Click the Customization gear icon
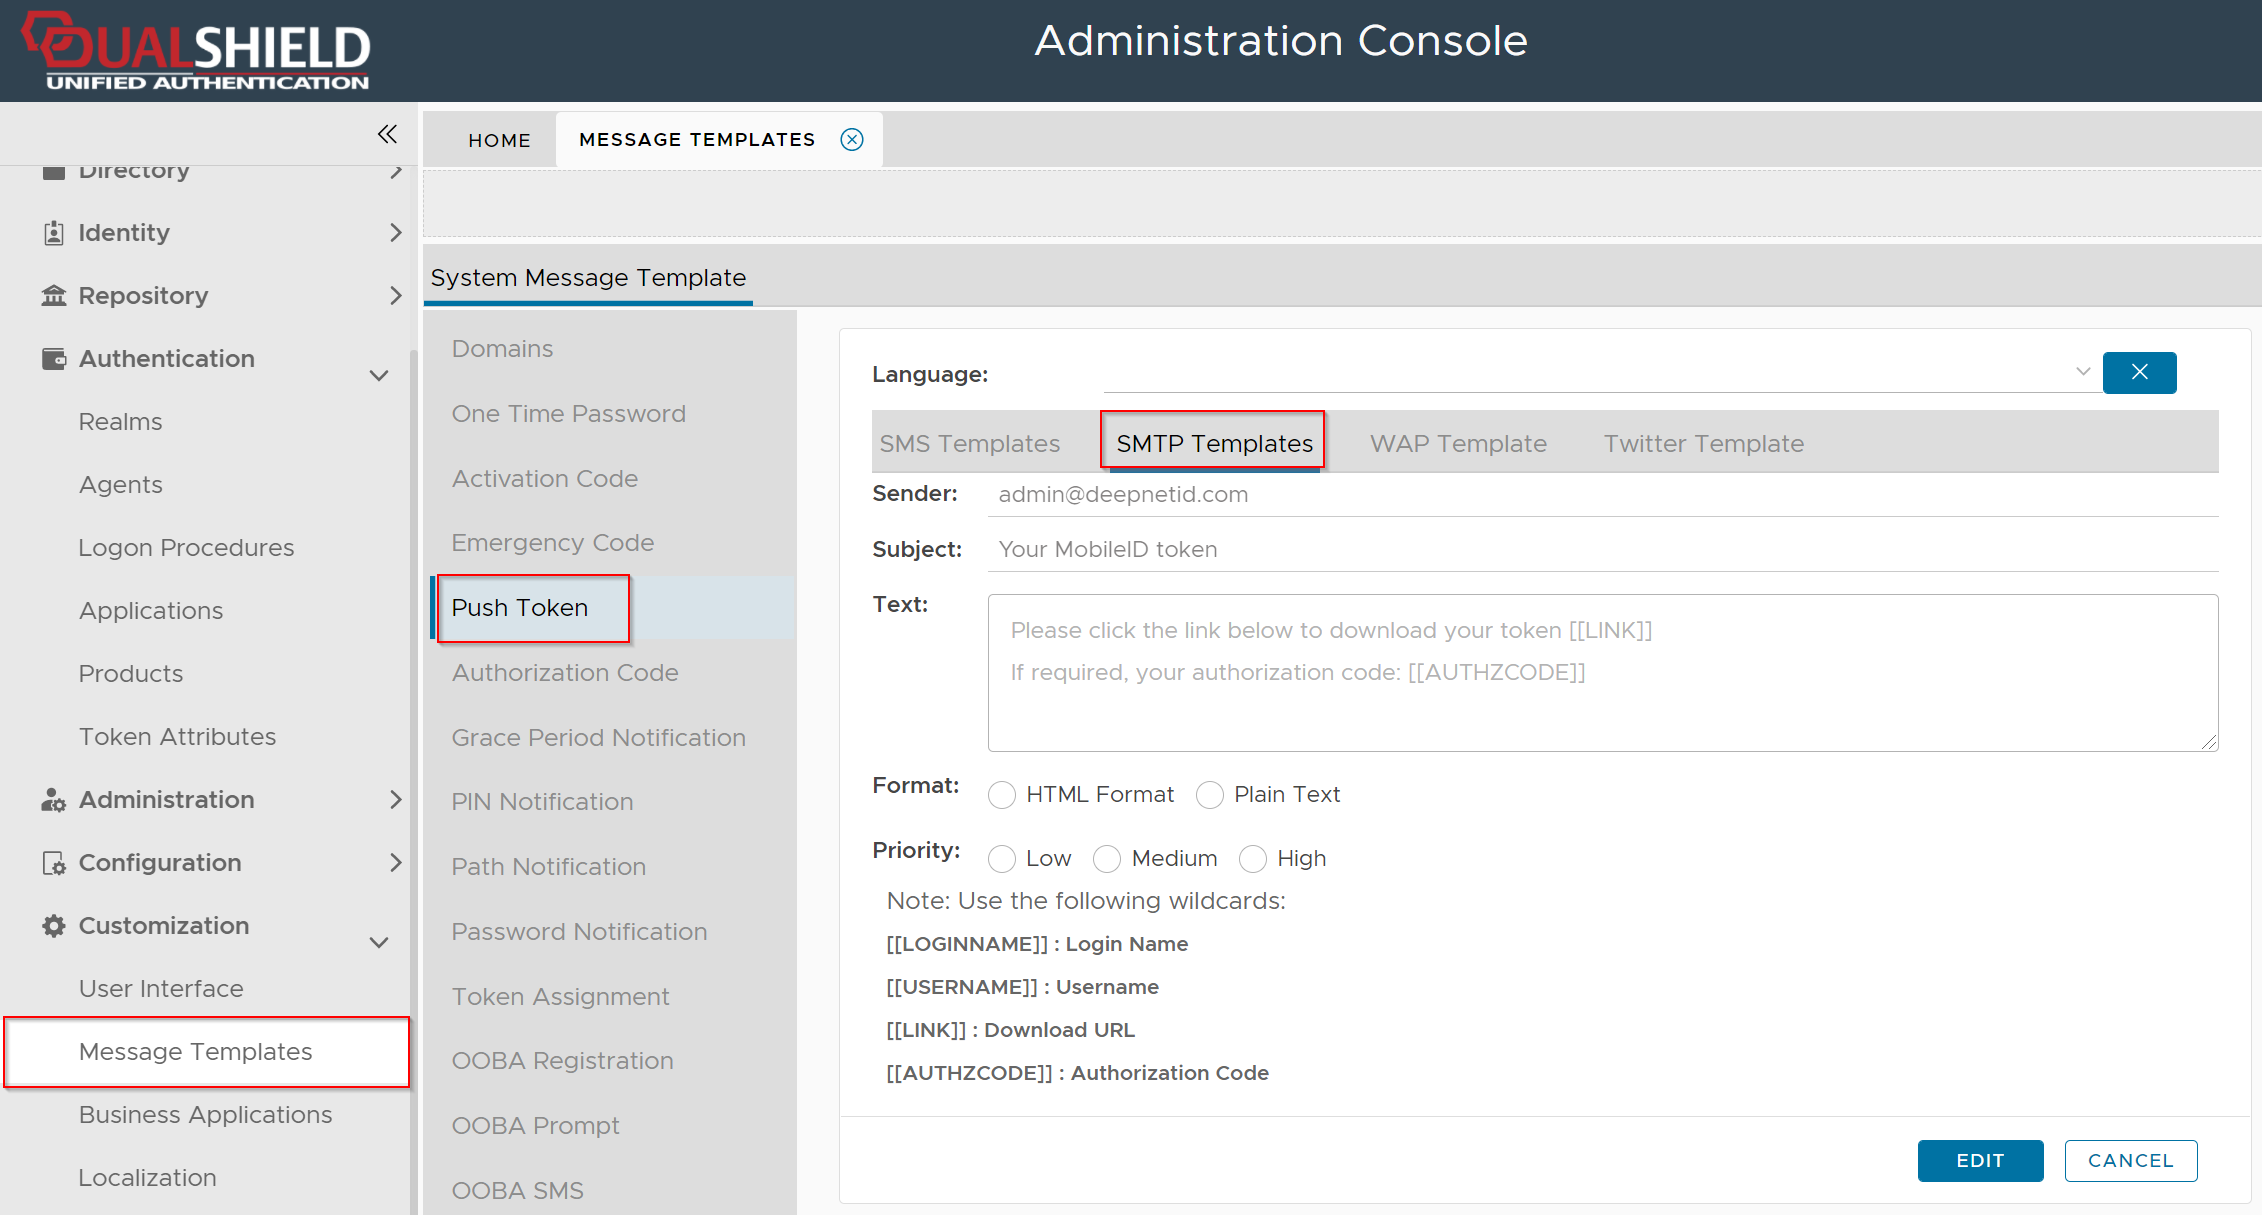This screenshot has width=2262, height=1215. point(54,926)
